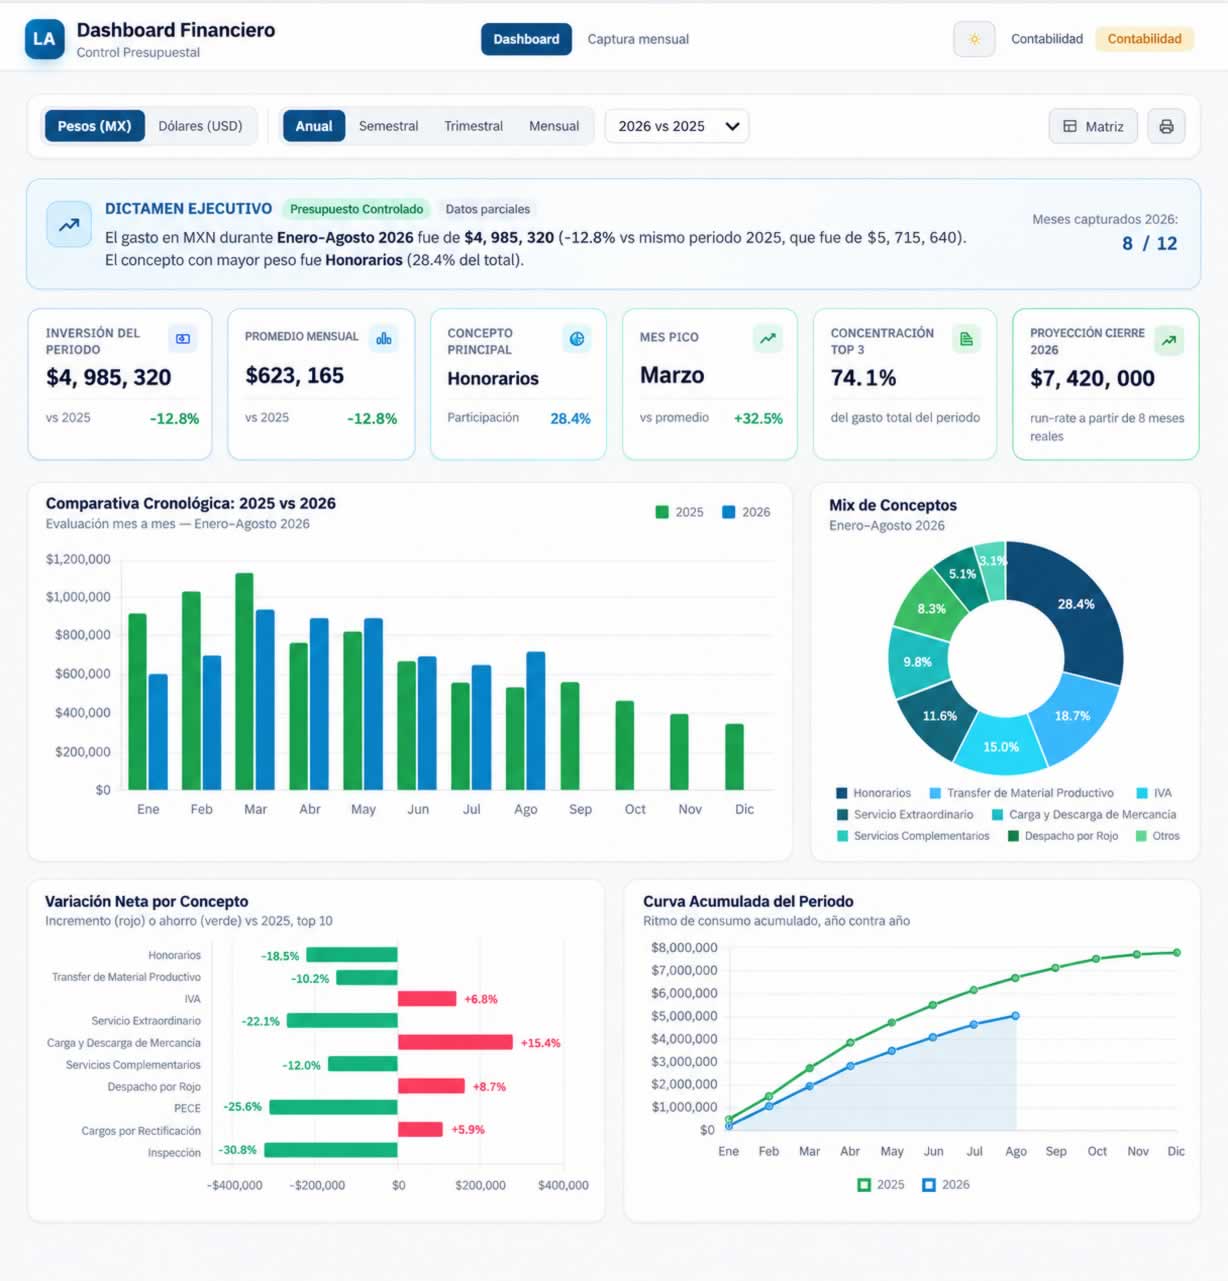Click the Ago point on 2026 cumulative curve
The width and height of the screenshot is (1228, 1281).
pos(1016,1016)
